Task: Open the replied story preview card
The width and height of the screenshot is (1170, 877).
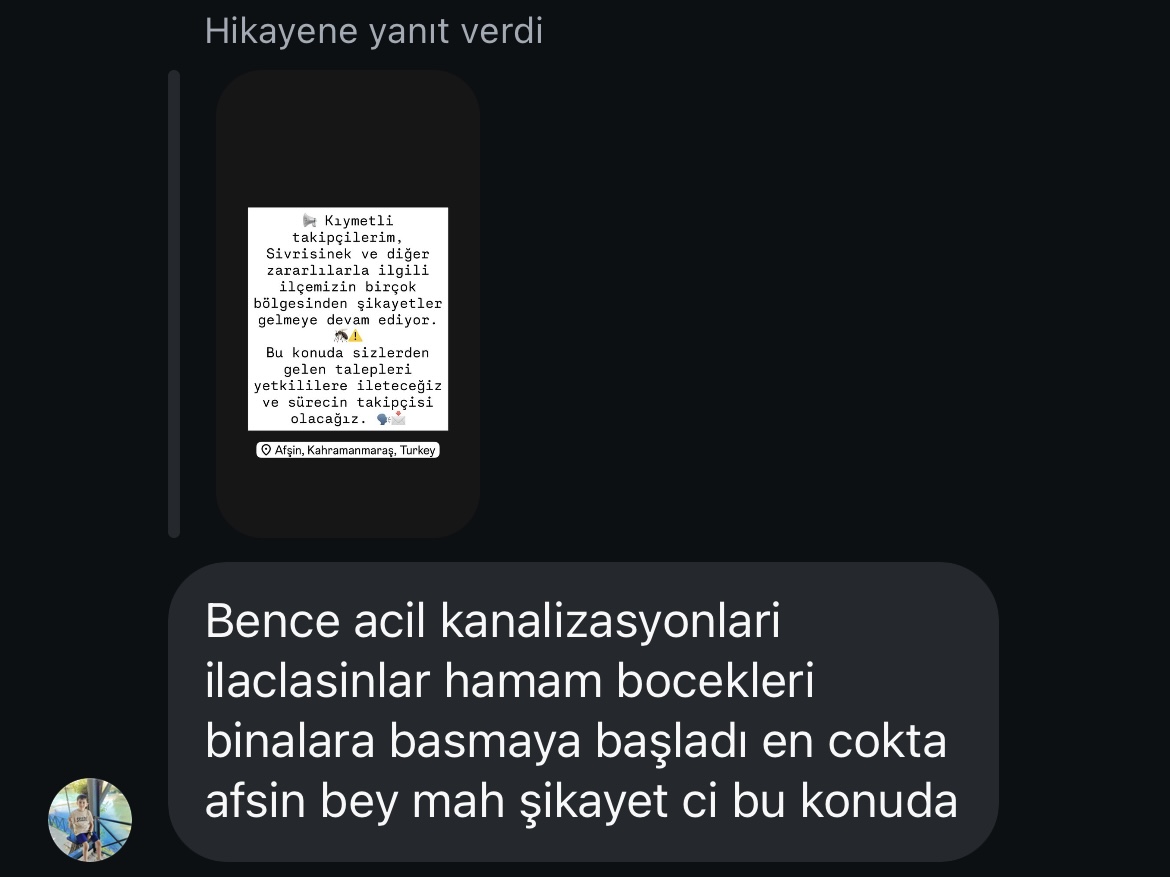Action: (x=348, y=304)
